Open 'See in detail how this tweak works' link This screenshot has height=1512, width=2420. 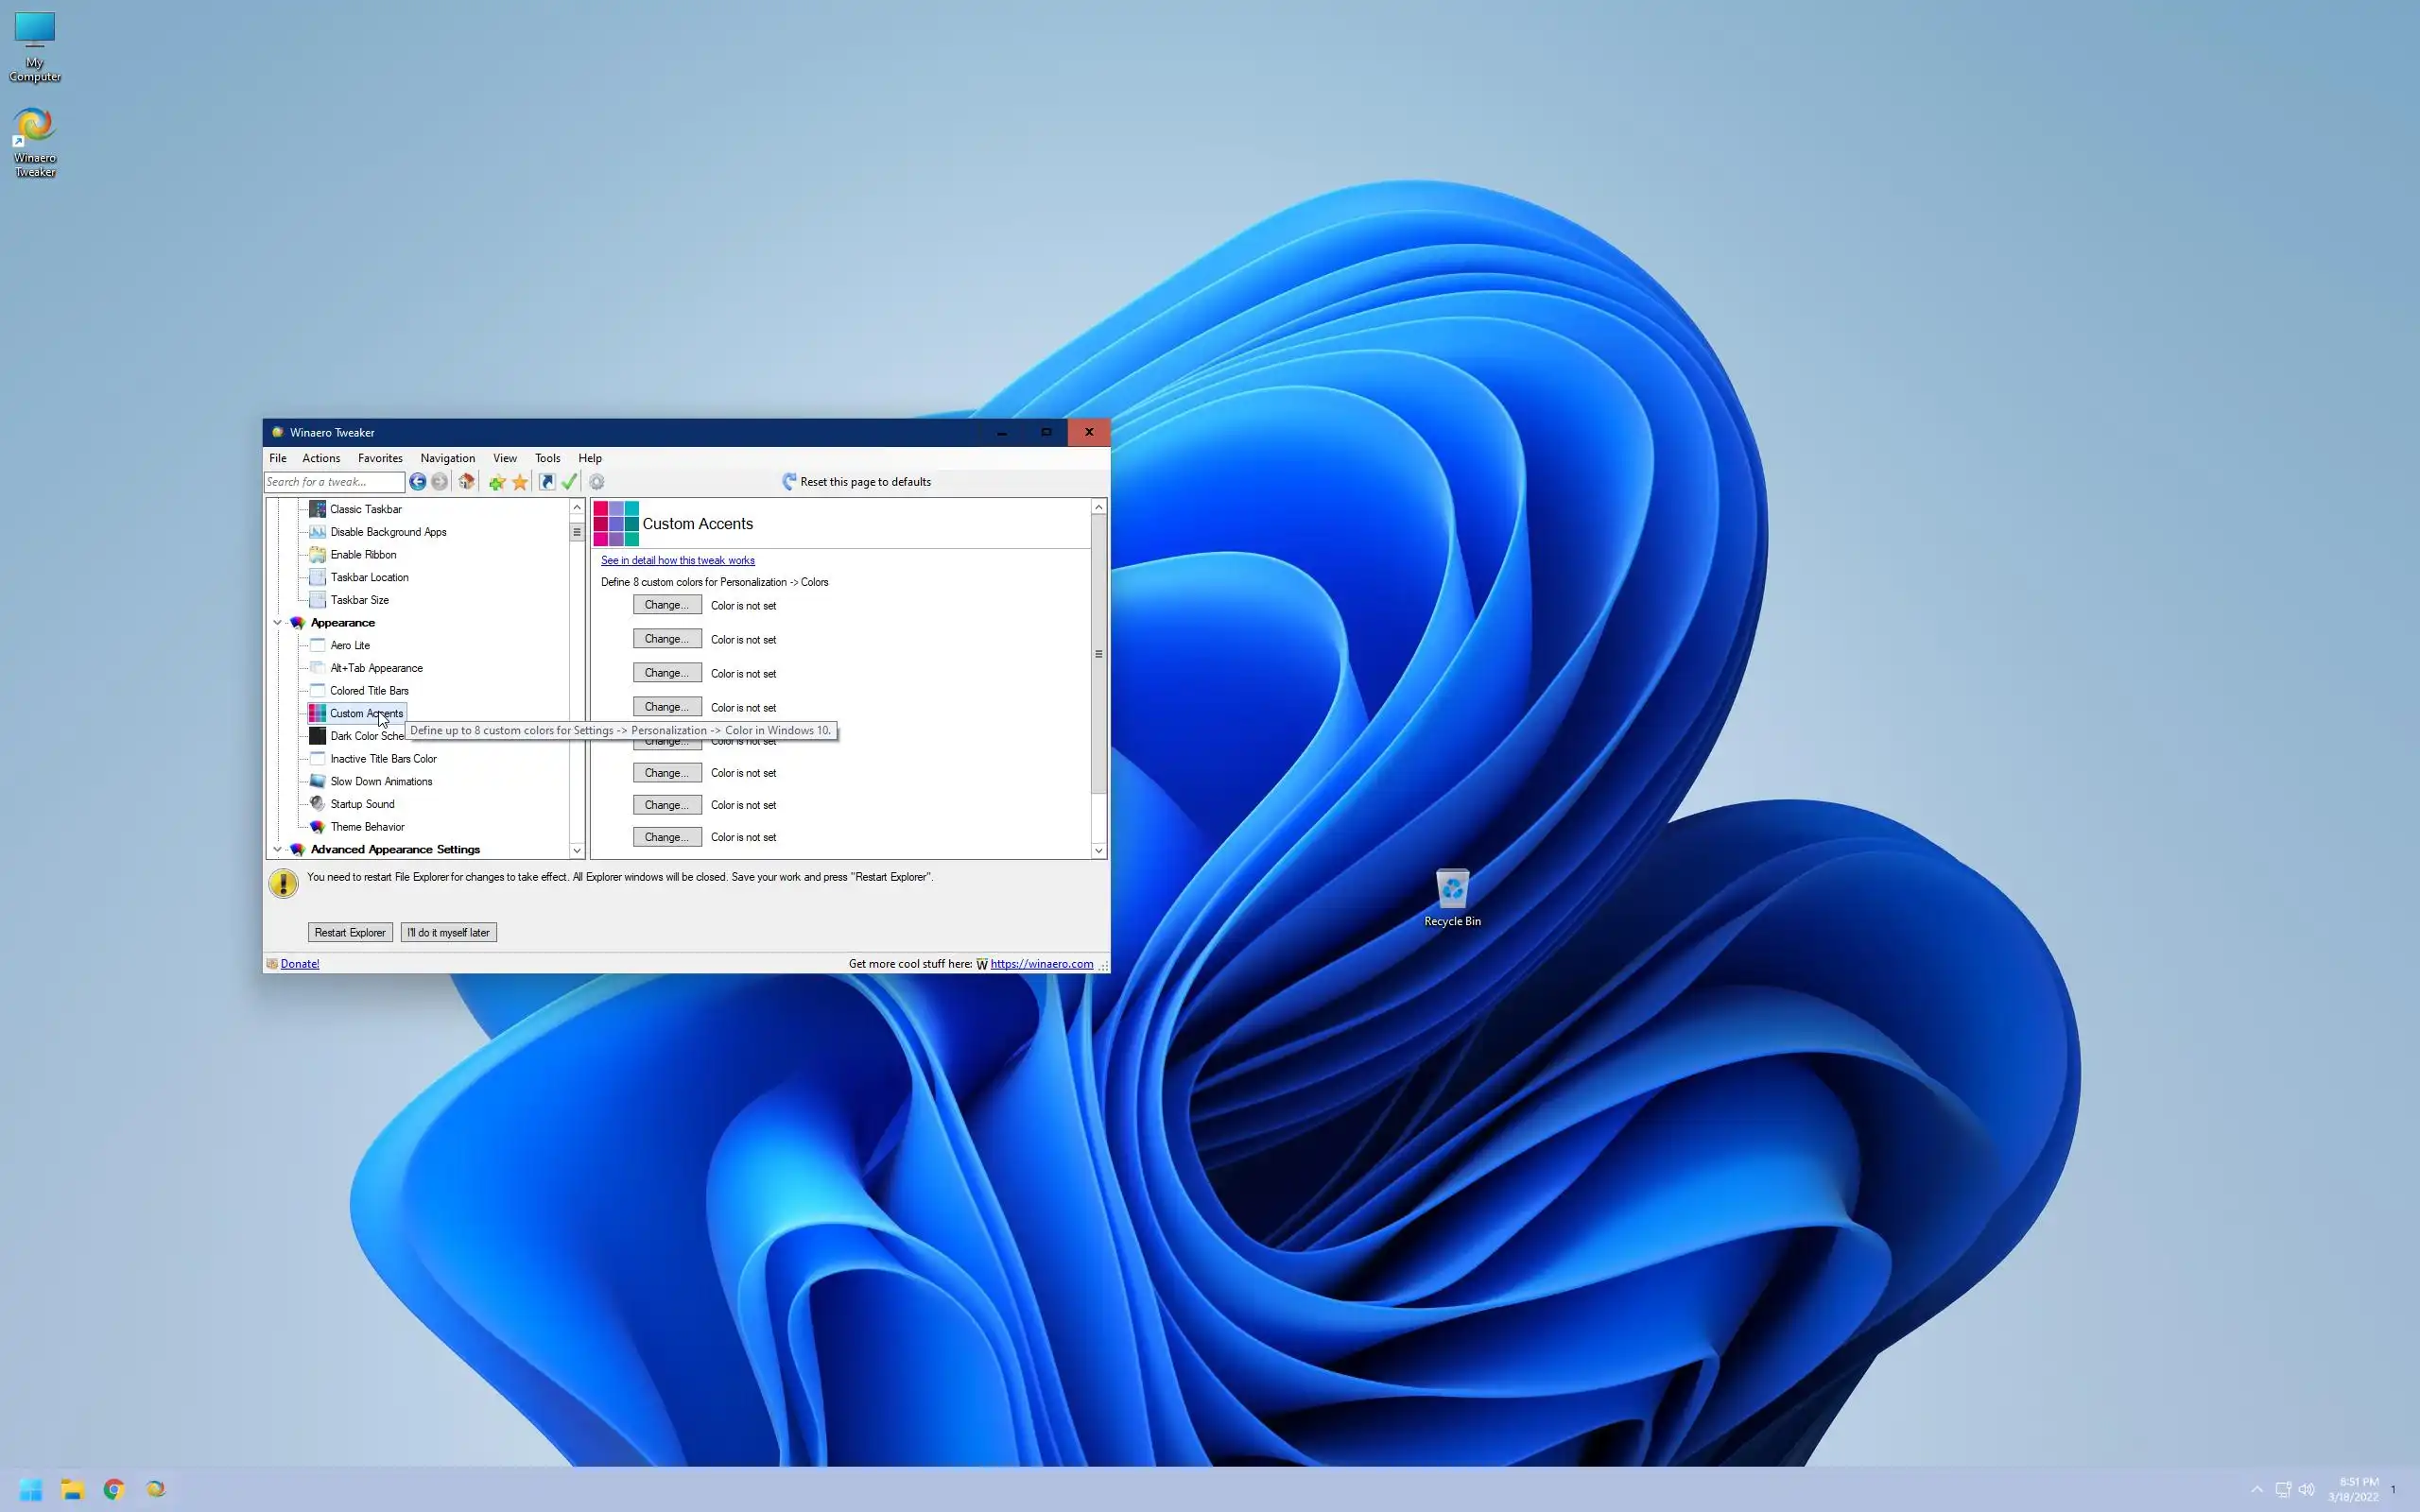[x=677, y=560]
